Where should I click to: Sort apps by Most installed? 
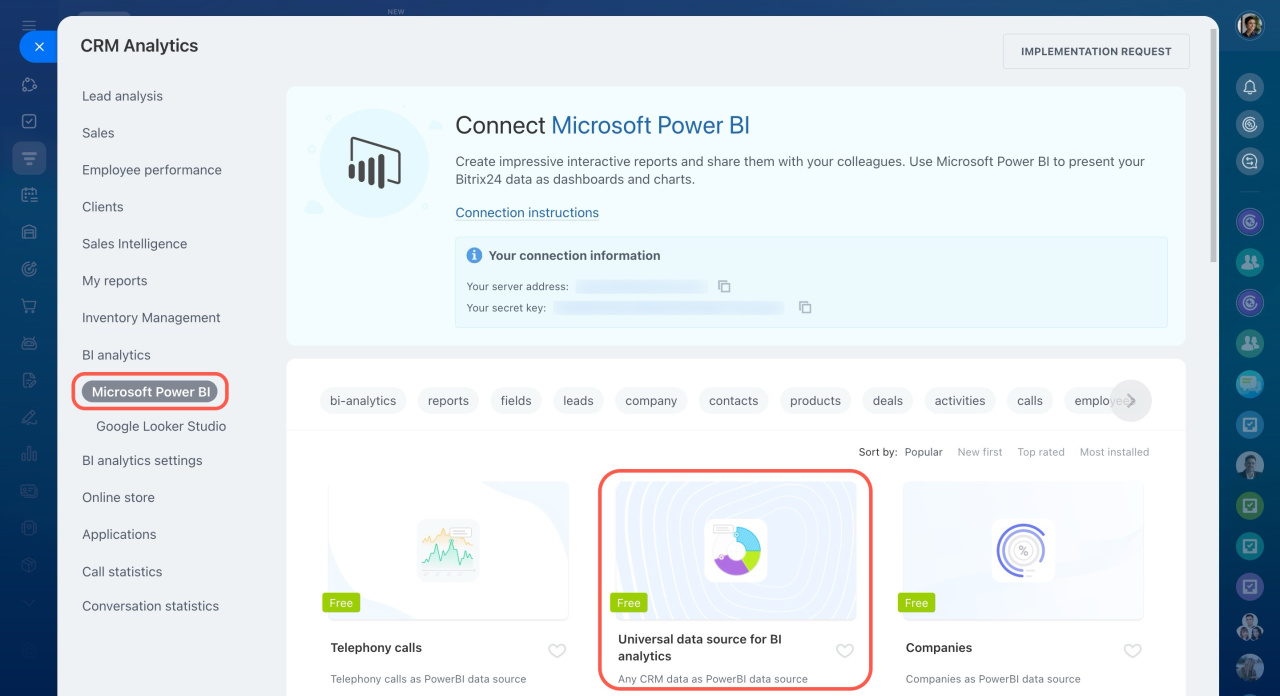(x=1114, y=452)
